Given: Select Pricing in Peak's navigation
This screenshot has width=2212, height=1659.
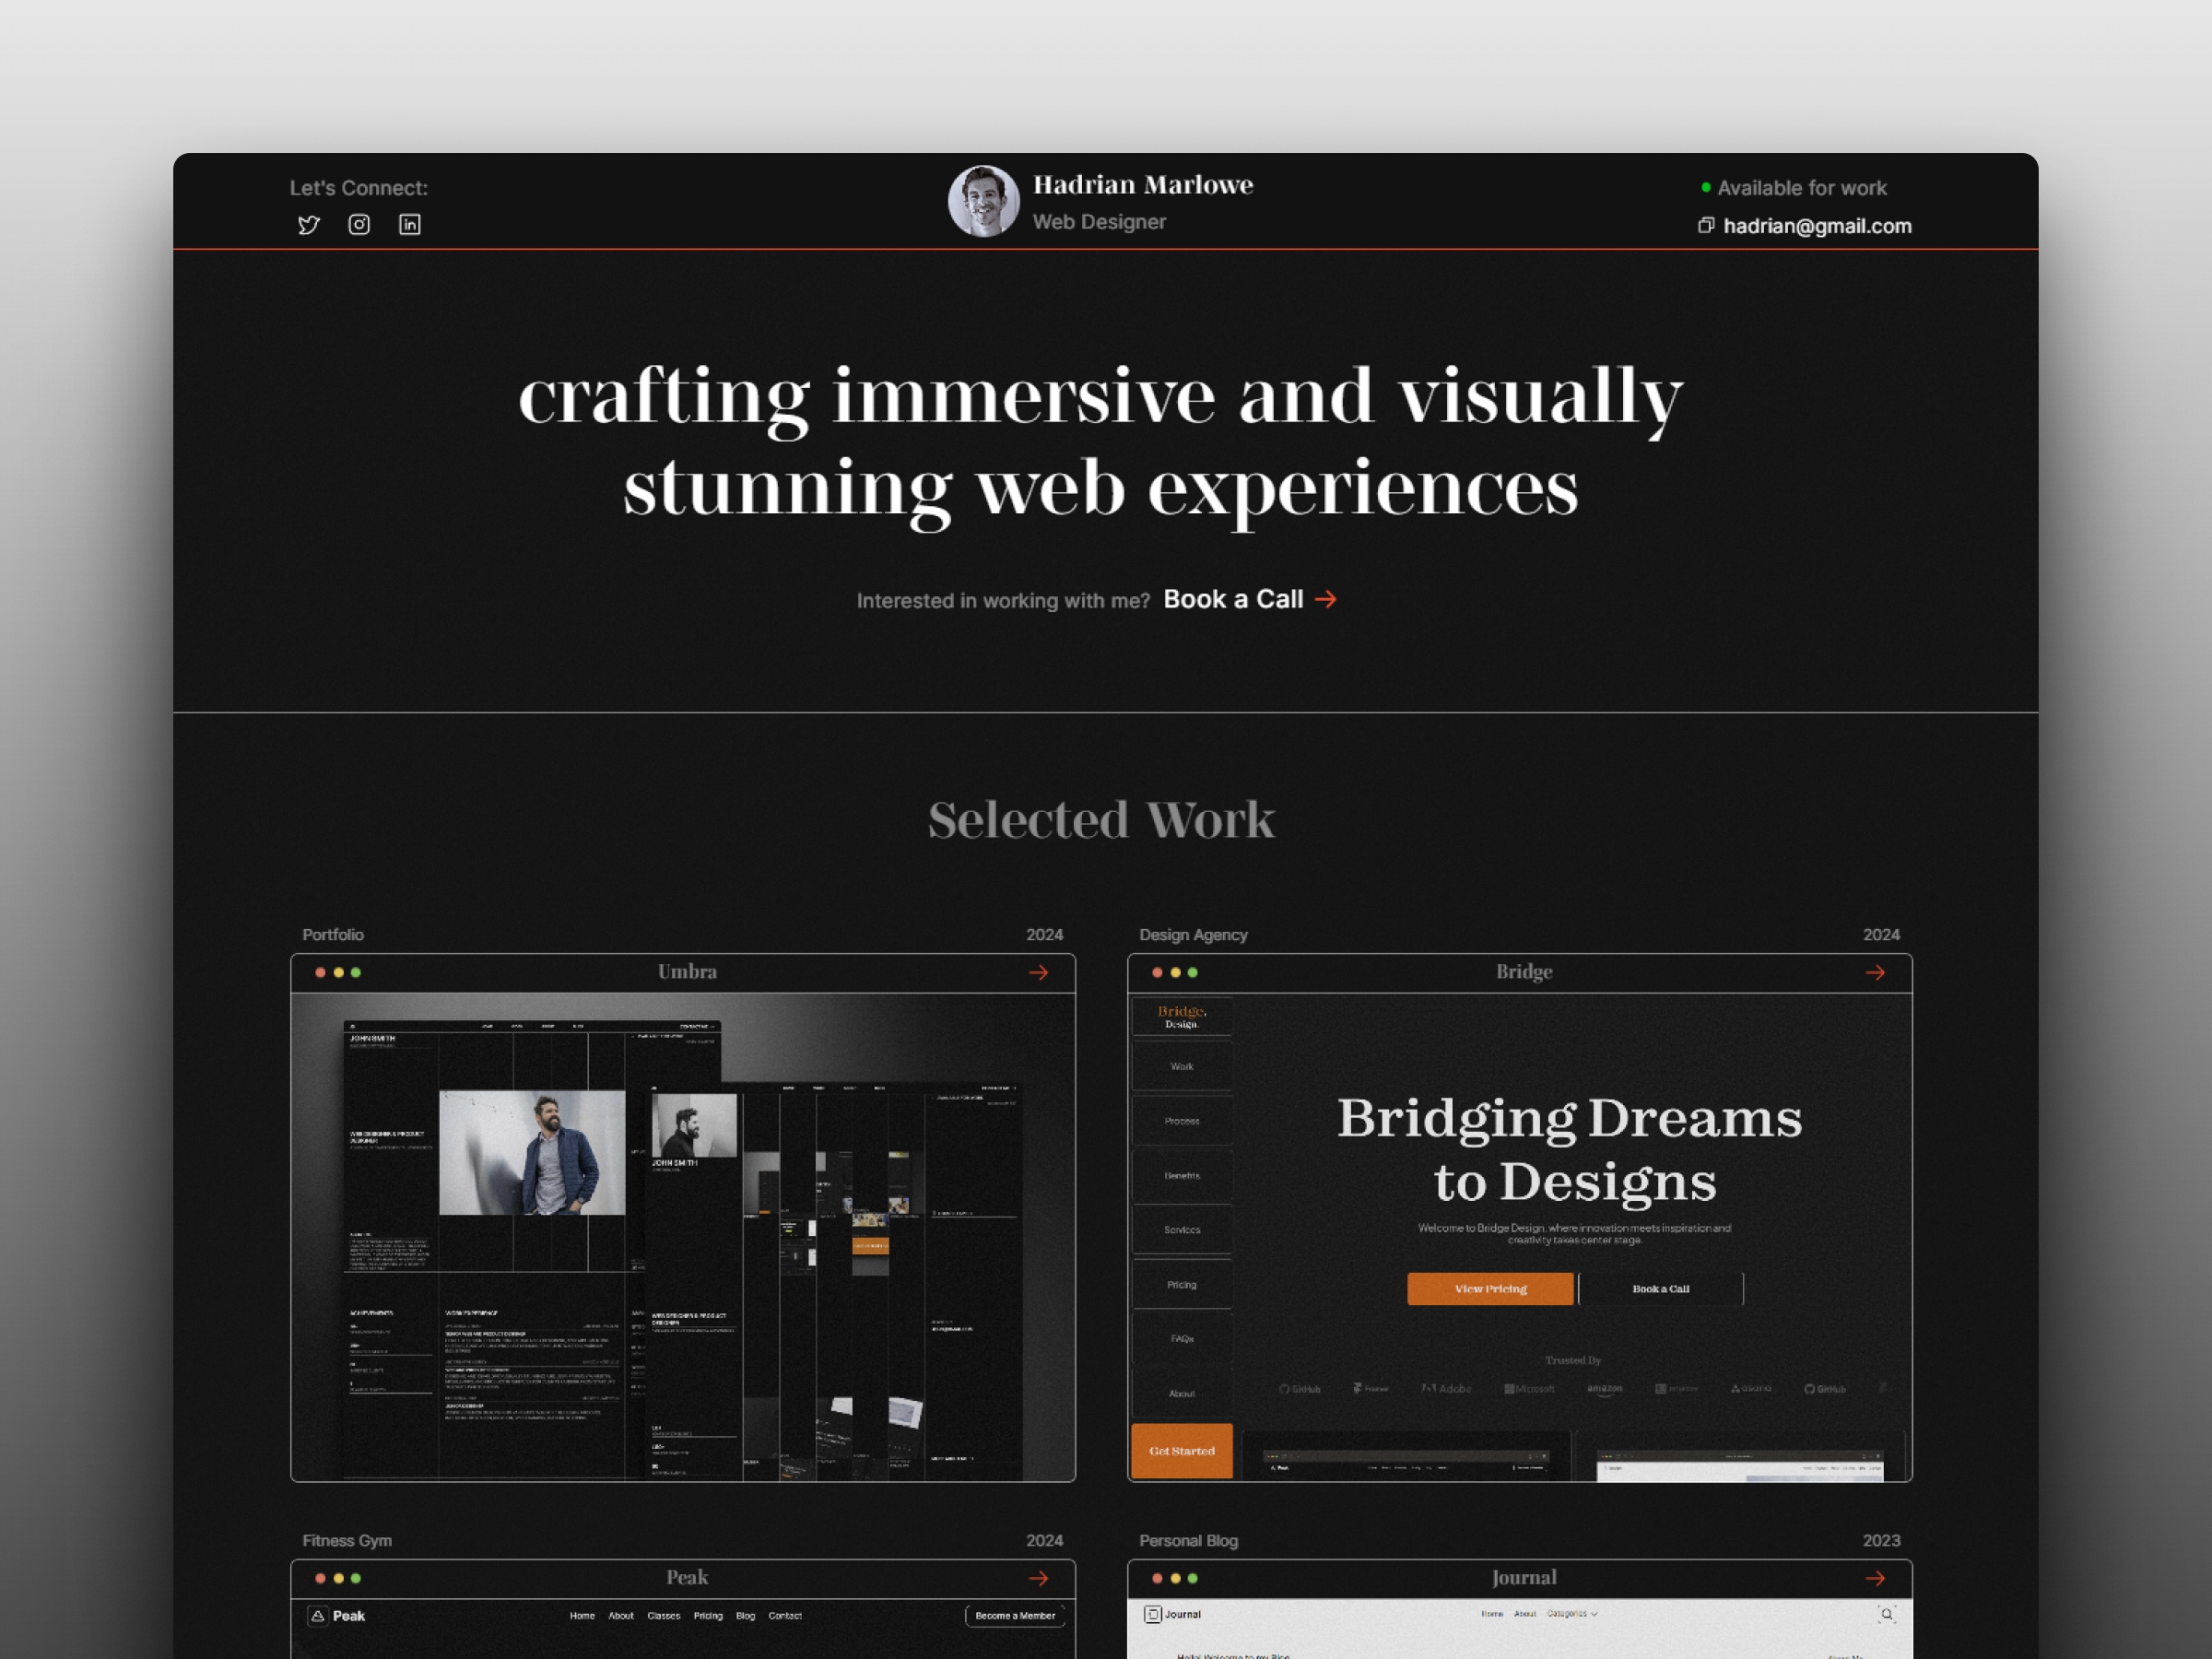Looking at the screenshot, I should 708,1616.
